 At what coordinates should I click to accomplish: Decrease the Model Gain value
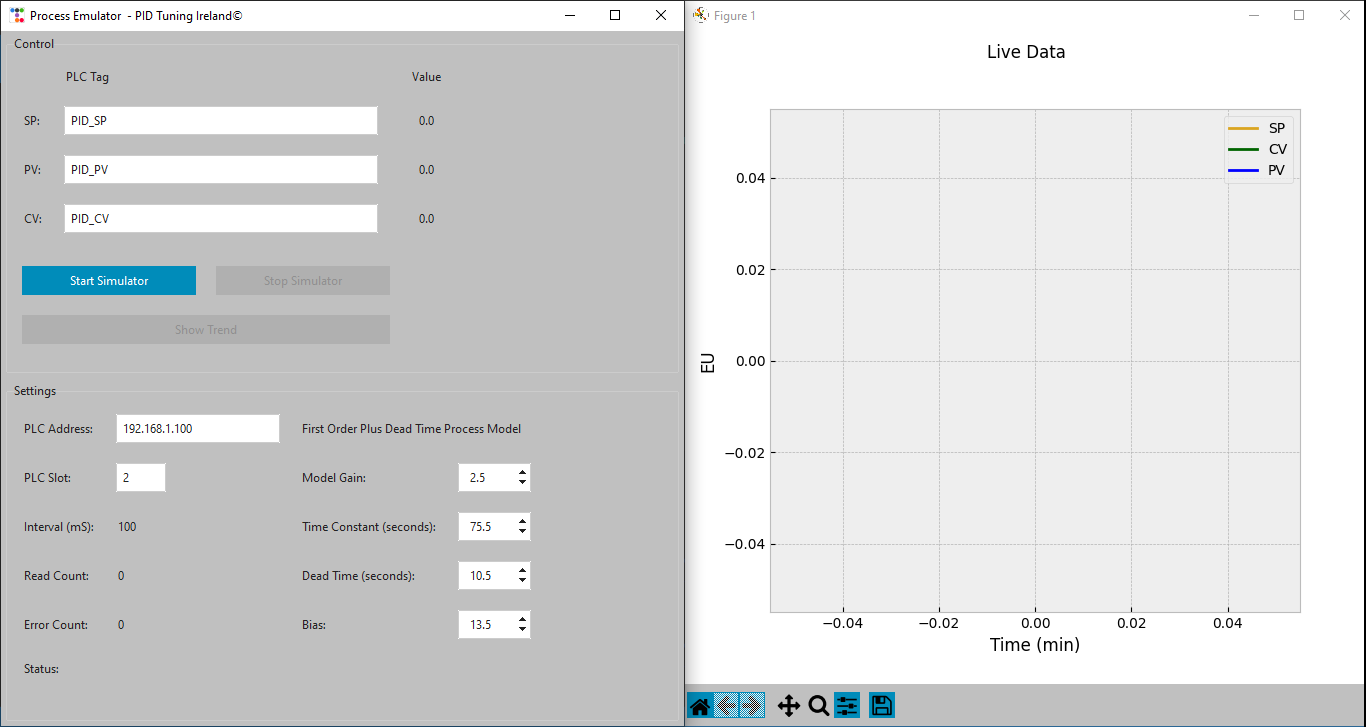[x=522, y=483]
